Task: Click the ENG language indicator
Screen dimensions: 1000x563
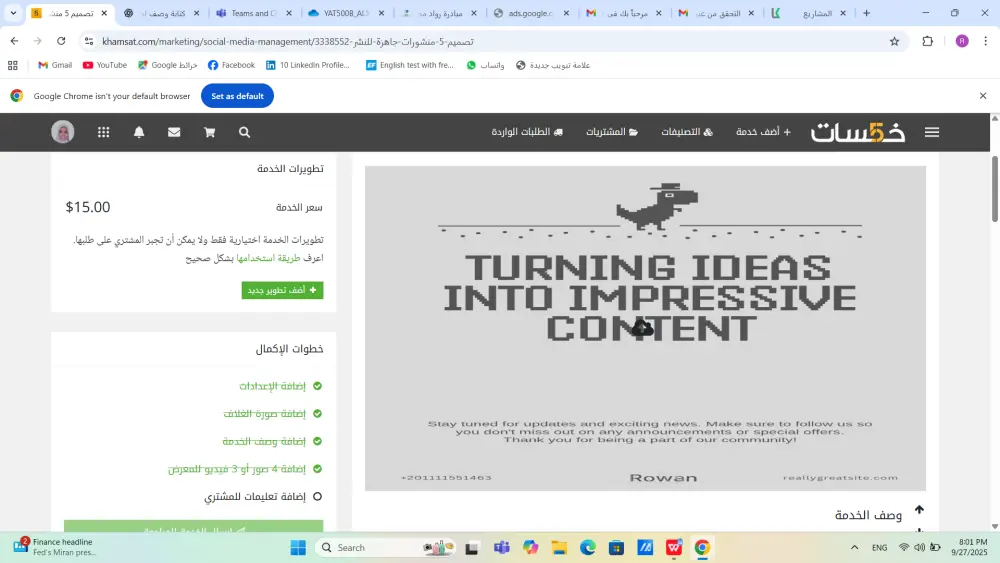Action: coord(879,548)
